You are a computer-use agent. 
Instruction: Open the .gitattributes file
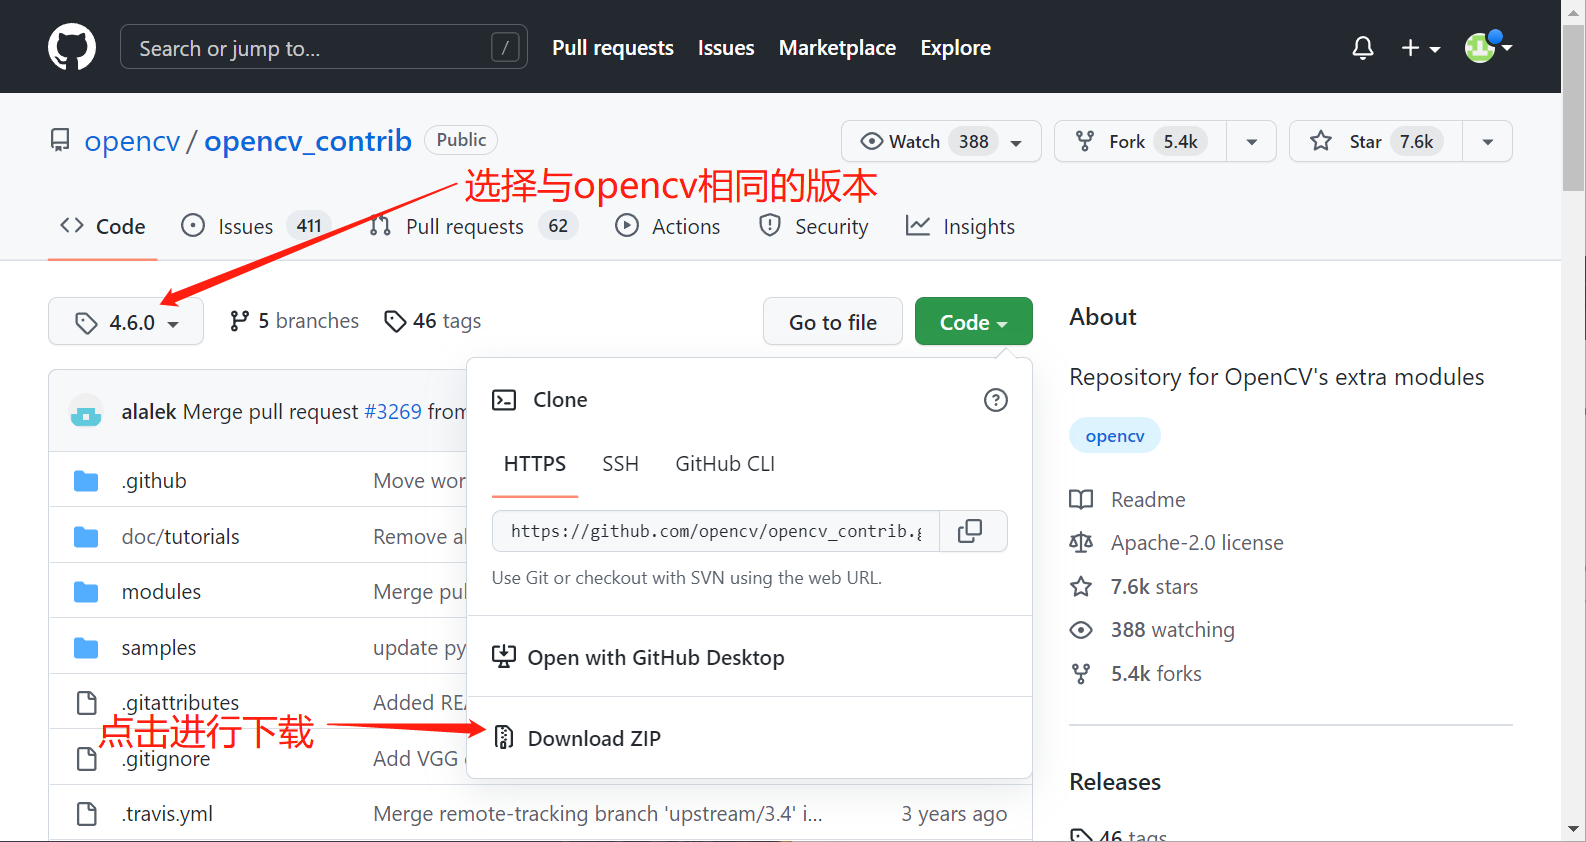coord(180,702)
